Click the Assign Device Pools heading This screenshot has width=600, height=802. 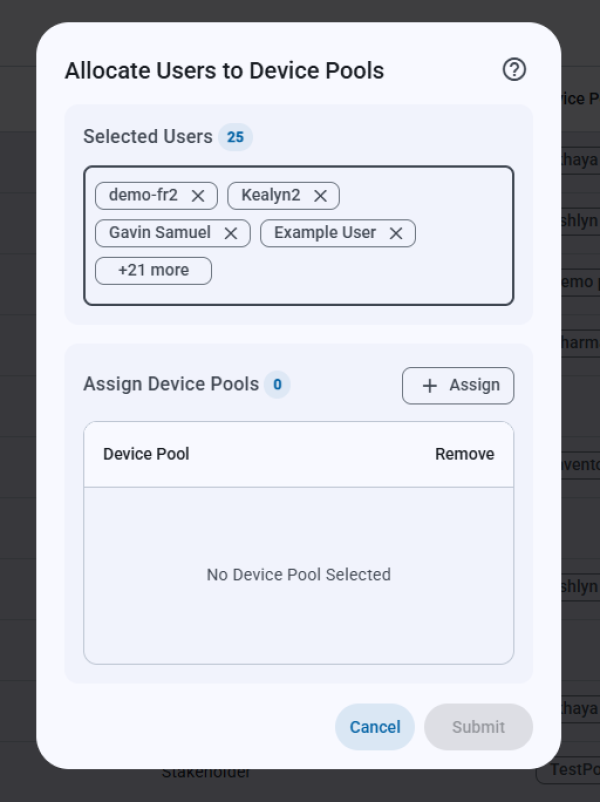[171, 384]
